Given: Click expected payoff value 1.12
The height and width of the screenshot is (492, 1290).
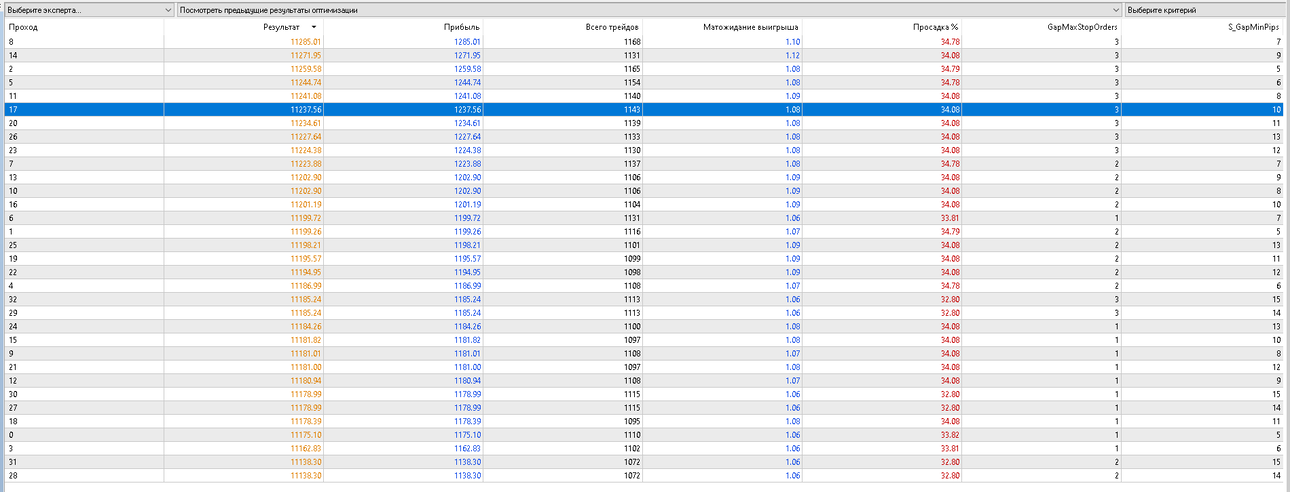Looking at the screenshot, I should (793, 55).
